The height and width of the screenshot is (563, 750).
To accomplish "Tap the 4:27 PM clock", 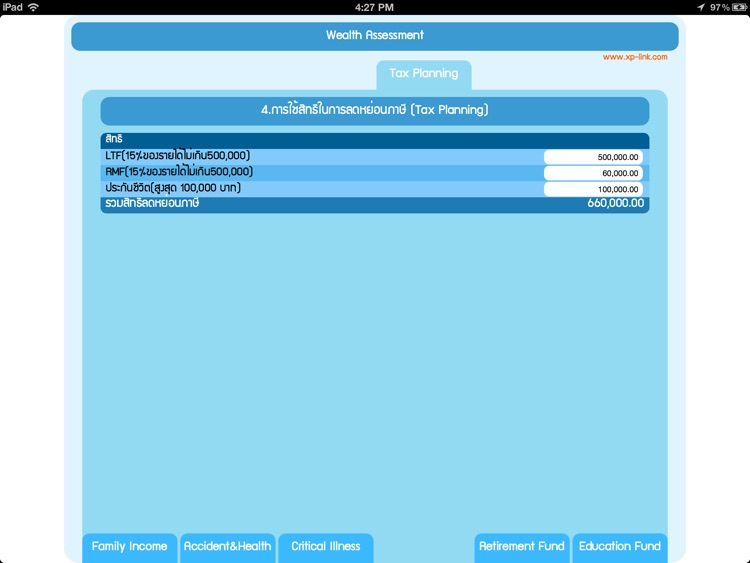I will tap(374, 7).
